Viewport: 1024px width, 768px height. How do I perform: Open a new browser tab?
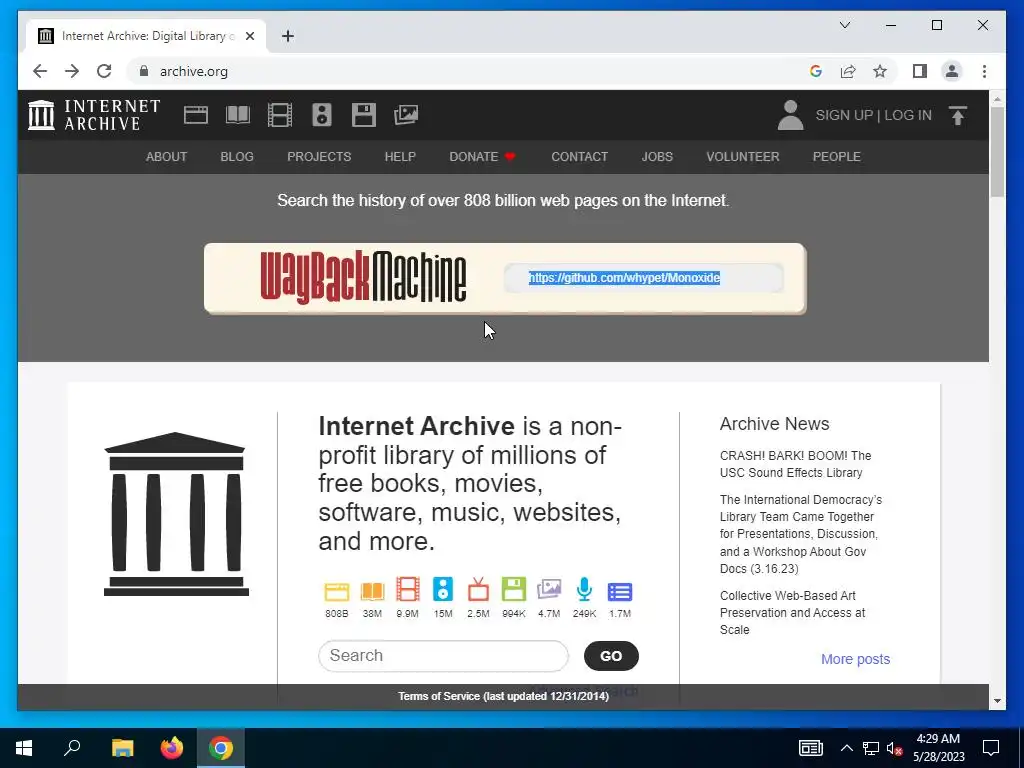288,36
